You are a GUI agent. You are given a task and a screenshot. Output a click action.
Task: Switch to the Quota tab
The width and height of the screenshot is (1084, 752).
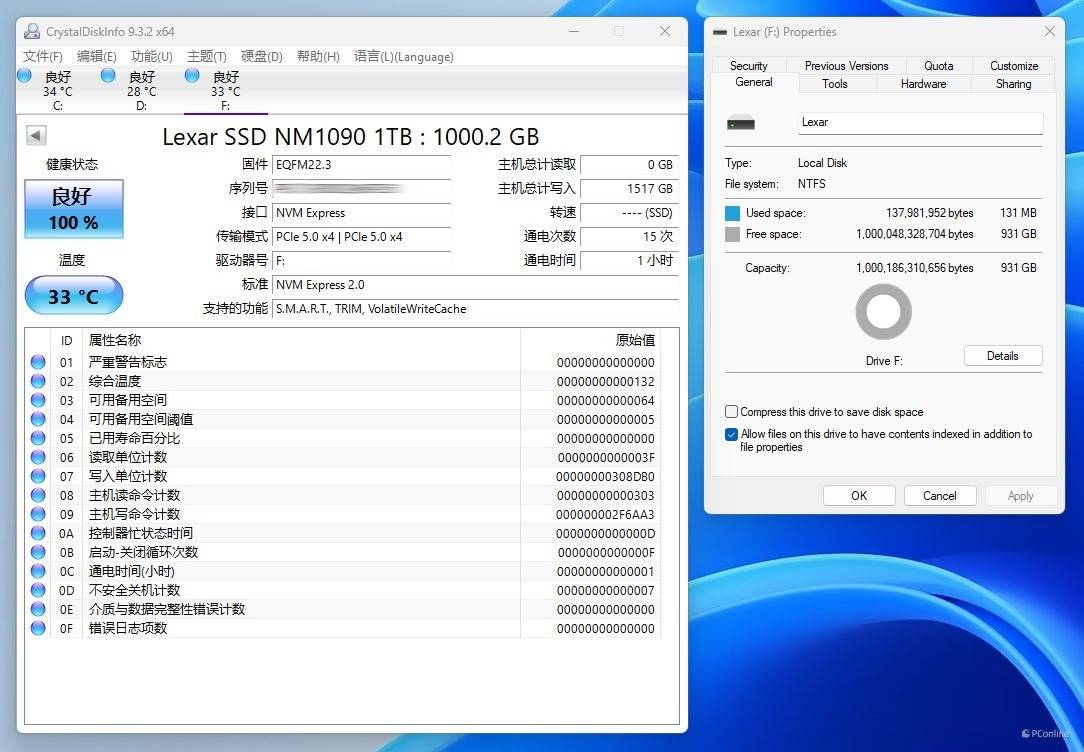point(939,66)
